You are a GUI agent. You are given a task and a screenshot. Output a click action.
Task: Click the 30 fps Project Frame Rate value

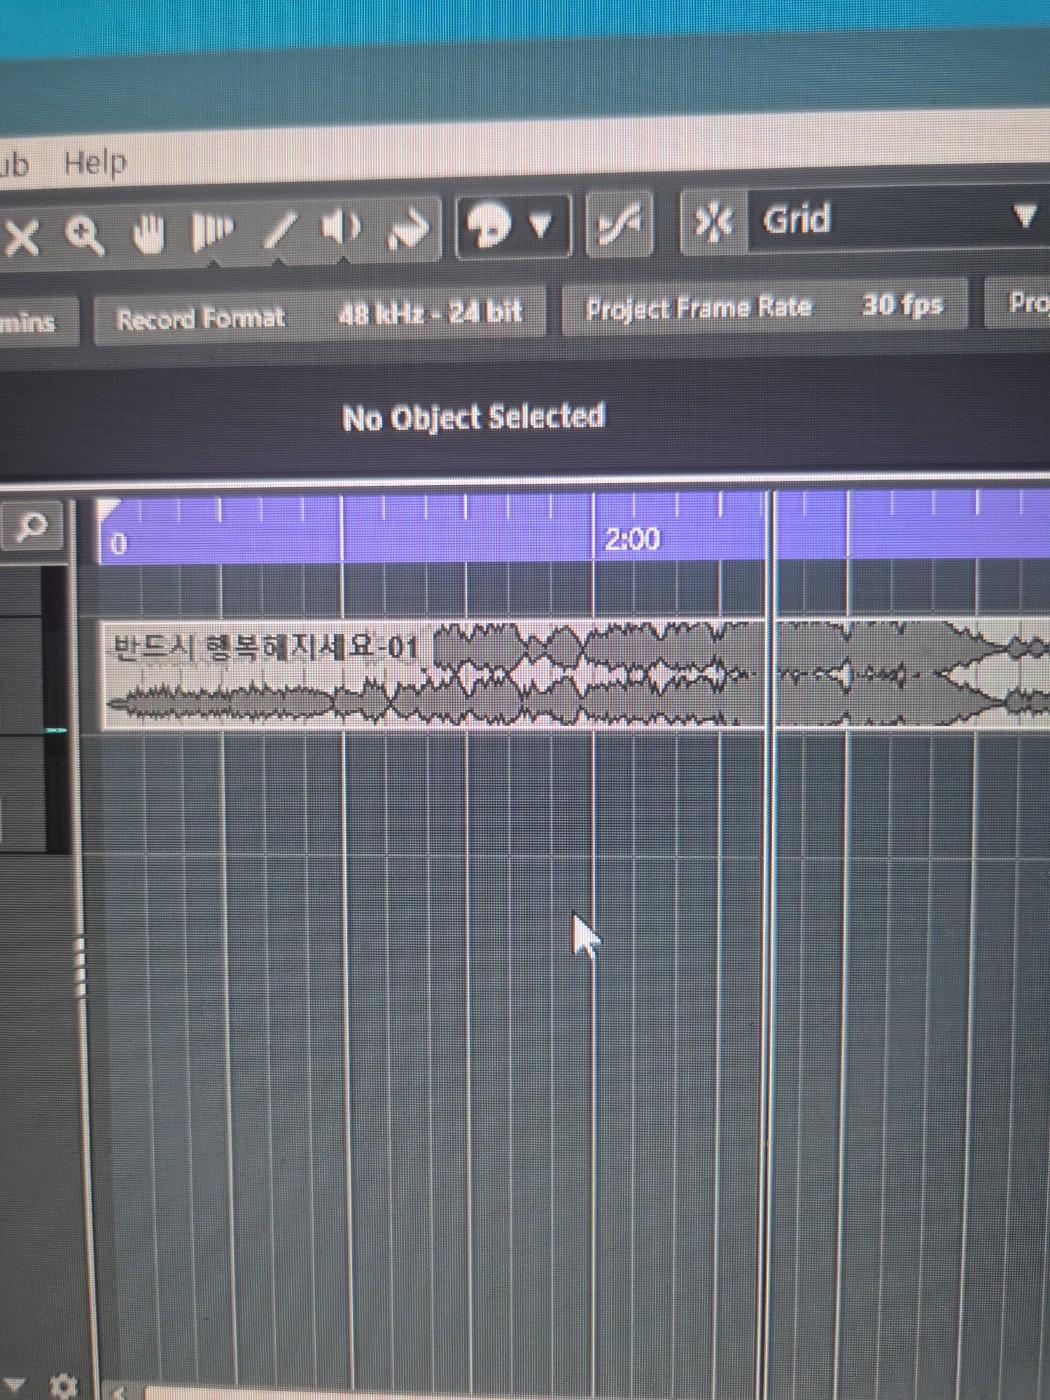903,305
